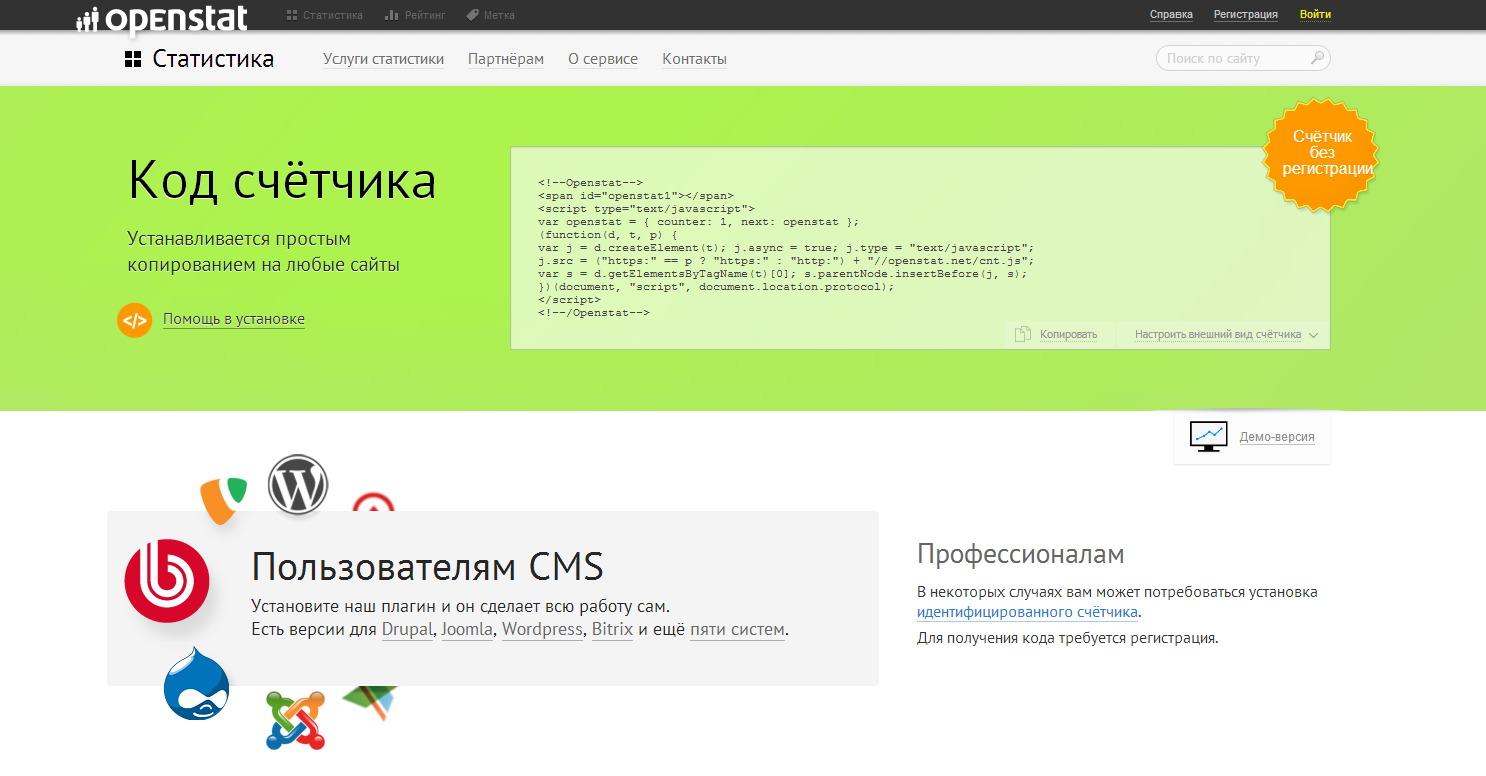This screenshot has width=1486, height=776.
Task: Click the Регистрация link
Action: (x=1246, y=15)
